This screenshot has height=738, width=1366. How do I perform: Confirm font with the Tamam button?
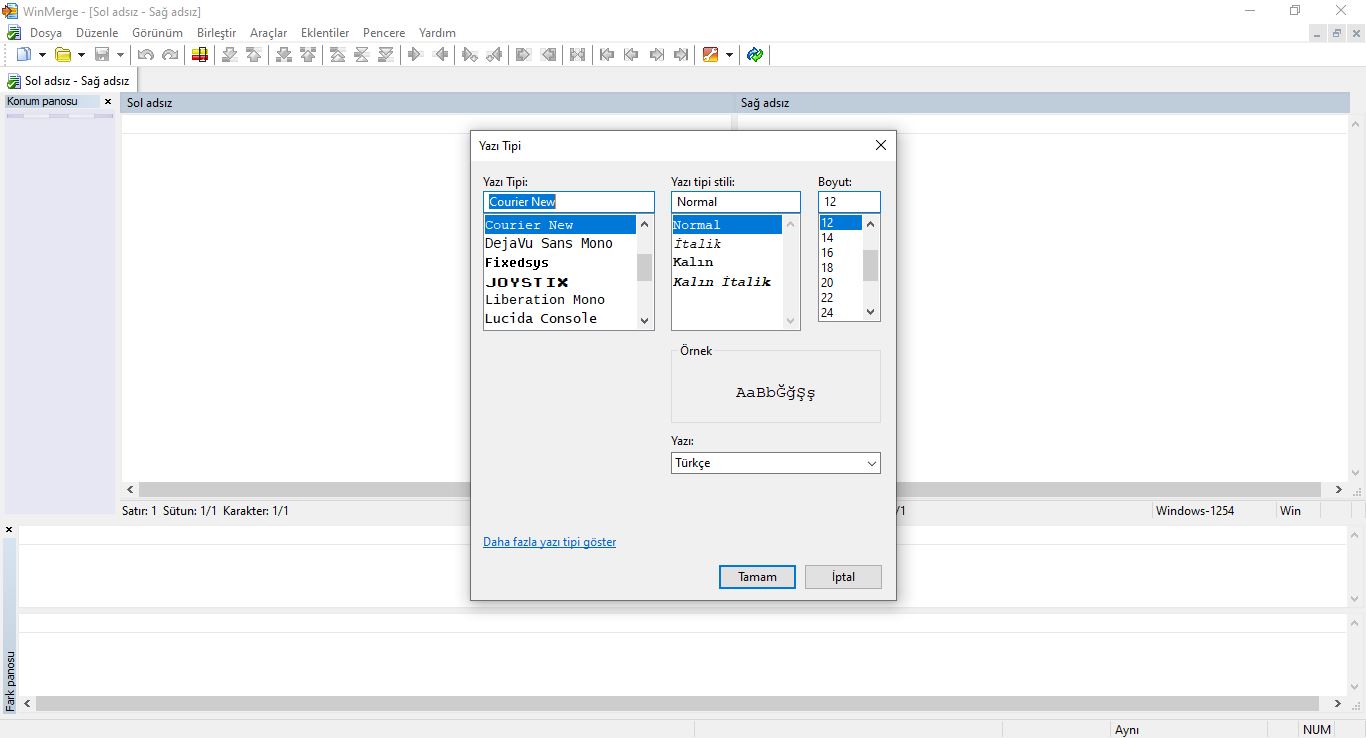coord(757,577)
